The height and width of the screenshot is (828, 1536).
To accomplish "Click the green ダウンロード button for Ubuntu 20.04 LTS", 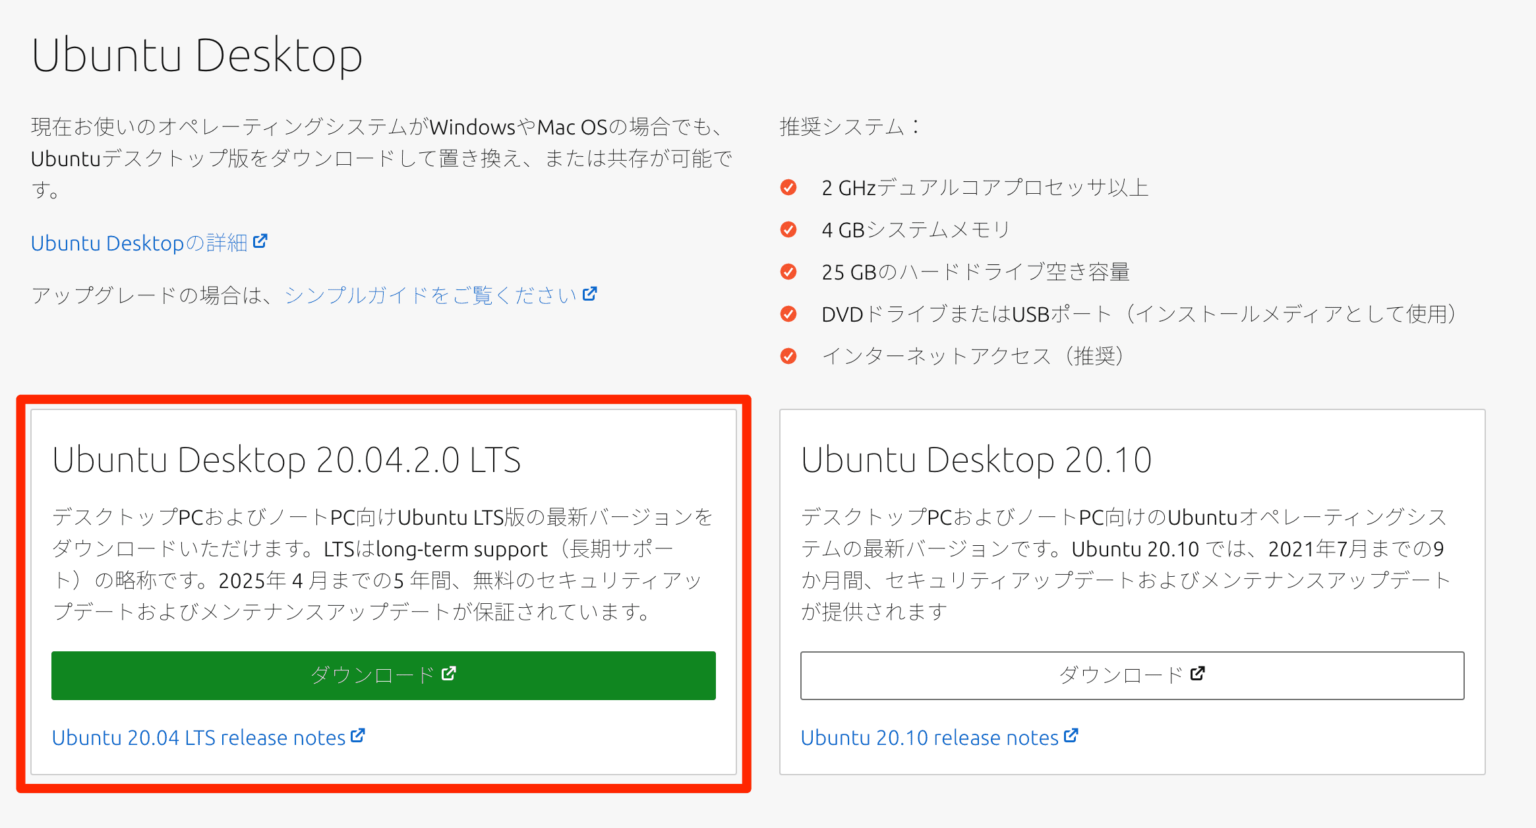I will (383, 675).
